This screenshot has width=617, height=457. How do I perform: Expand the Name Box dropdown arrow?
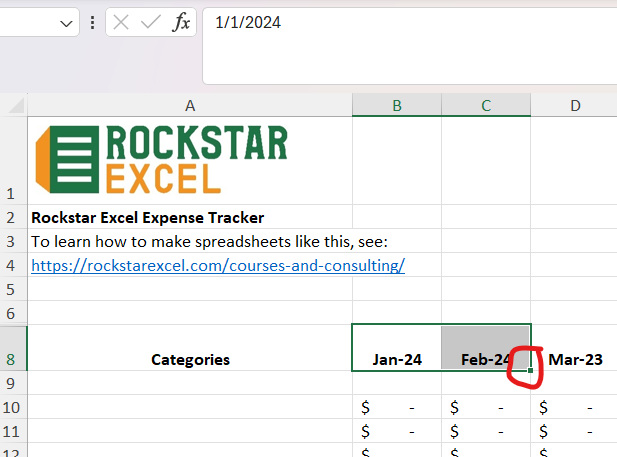(x=67, y=23)
